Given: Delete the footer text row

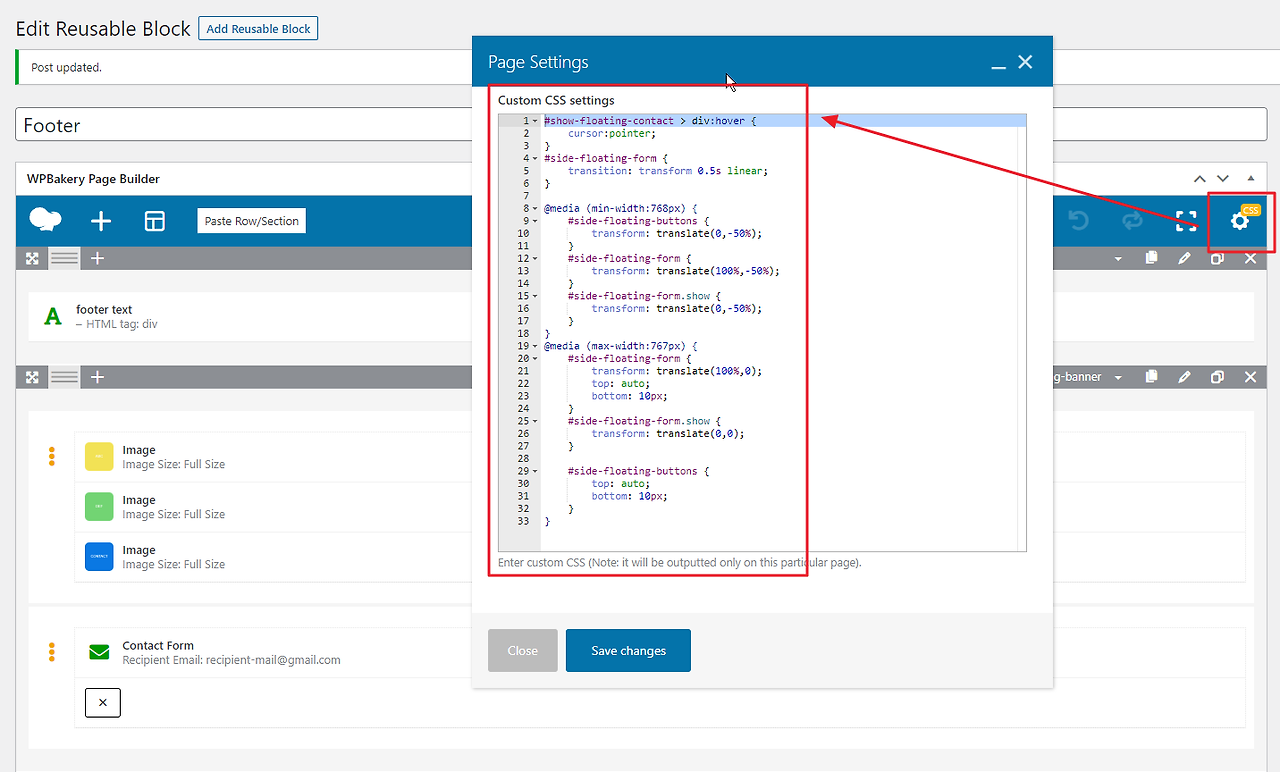Looking at the screenshot, I should [1250, 258].
